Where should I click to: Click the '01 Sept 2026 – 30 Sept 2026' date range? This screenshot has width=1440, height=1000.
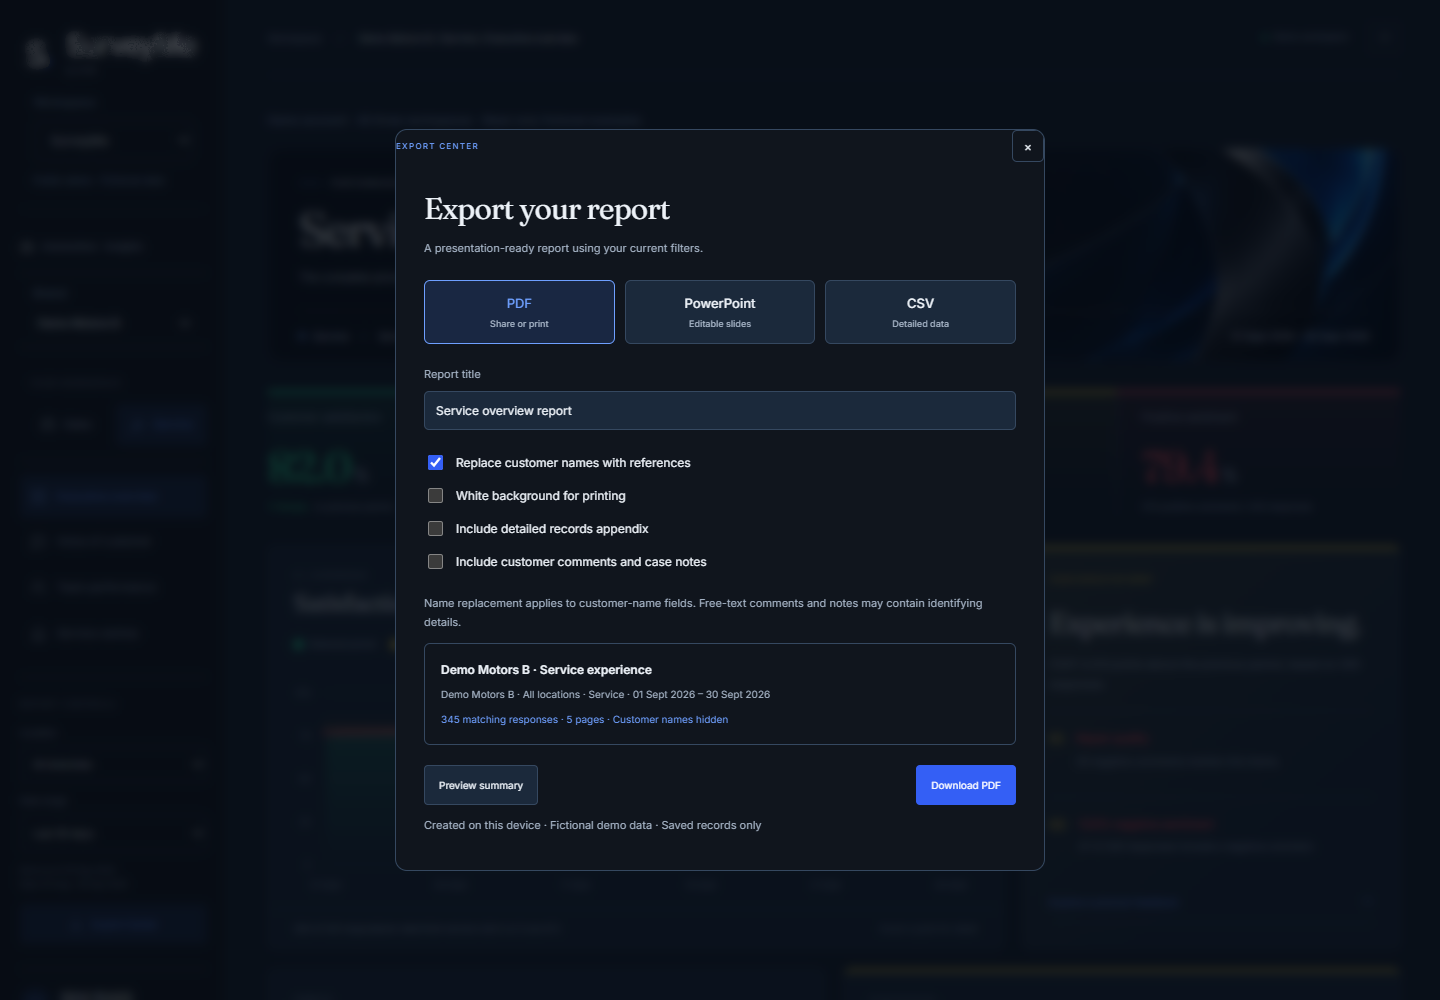click(701, 695)
